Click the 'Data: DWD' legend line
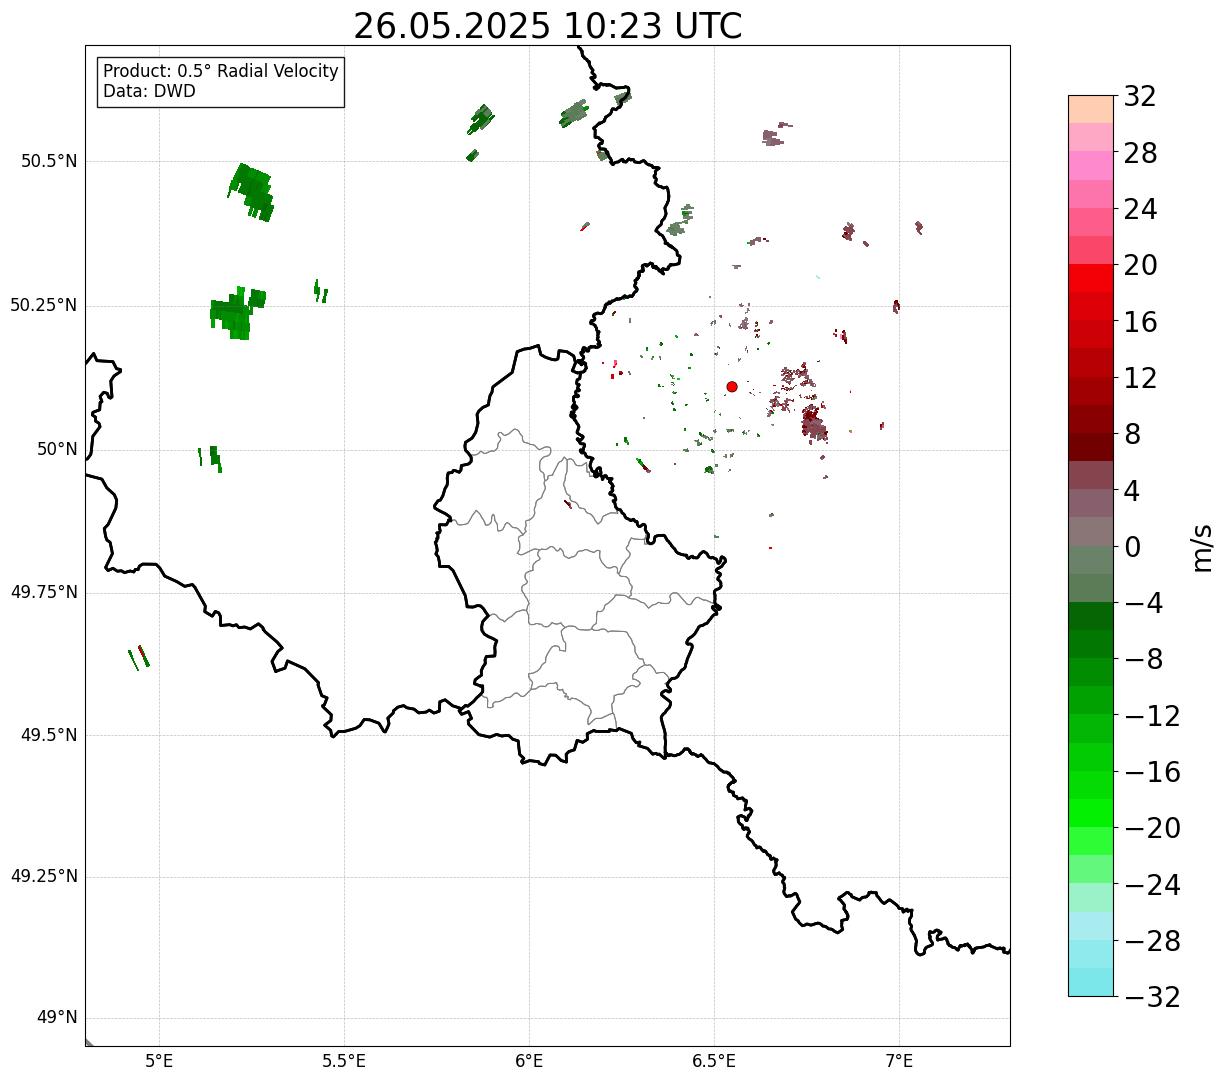 pyautogui.click(x=150, y=91)
